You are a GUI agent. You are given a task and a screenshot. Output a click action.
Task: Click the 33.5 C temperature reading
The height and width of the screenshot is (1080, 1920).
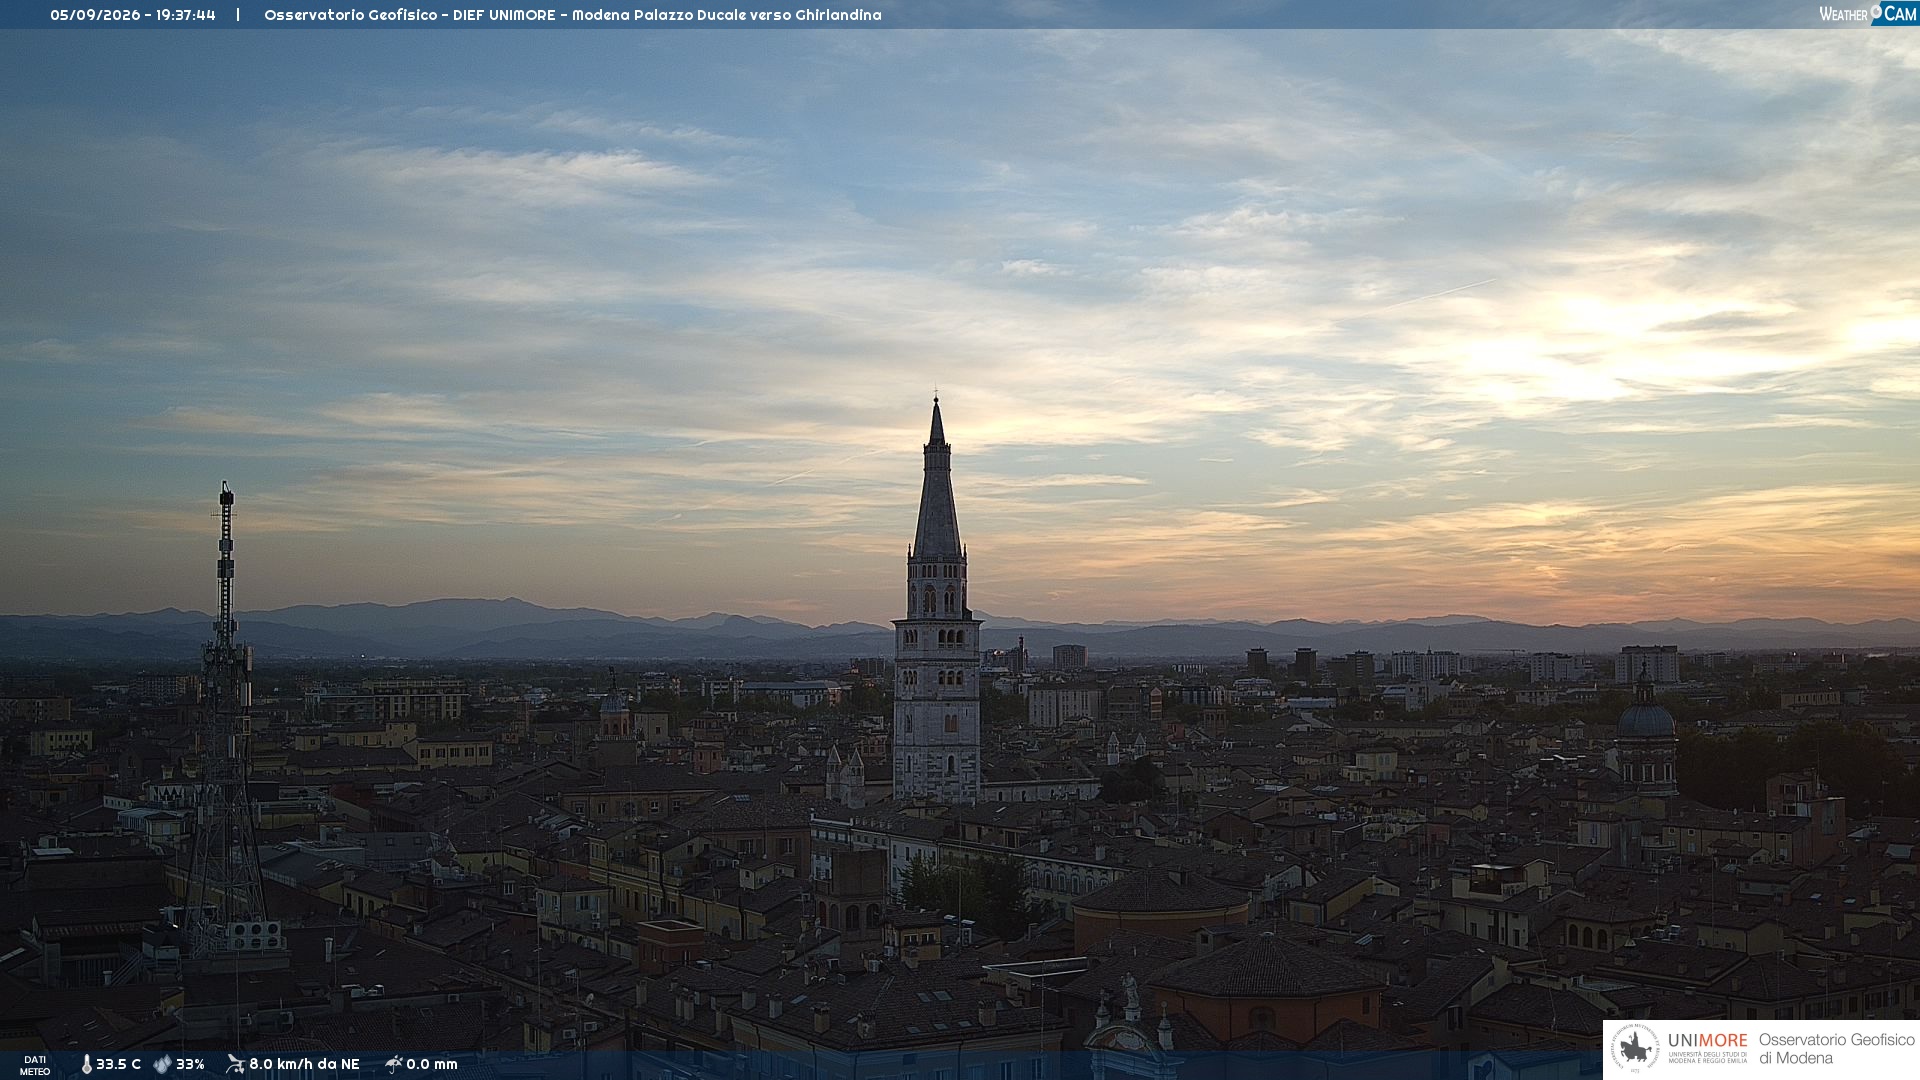tap(118, 1065)
